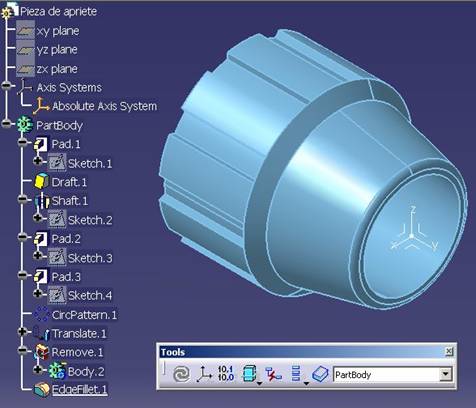Click the Sketch.2 label in tree
Image resolution: width=476 pixels, height=408 pixels.
point(90,220)
